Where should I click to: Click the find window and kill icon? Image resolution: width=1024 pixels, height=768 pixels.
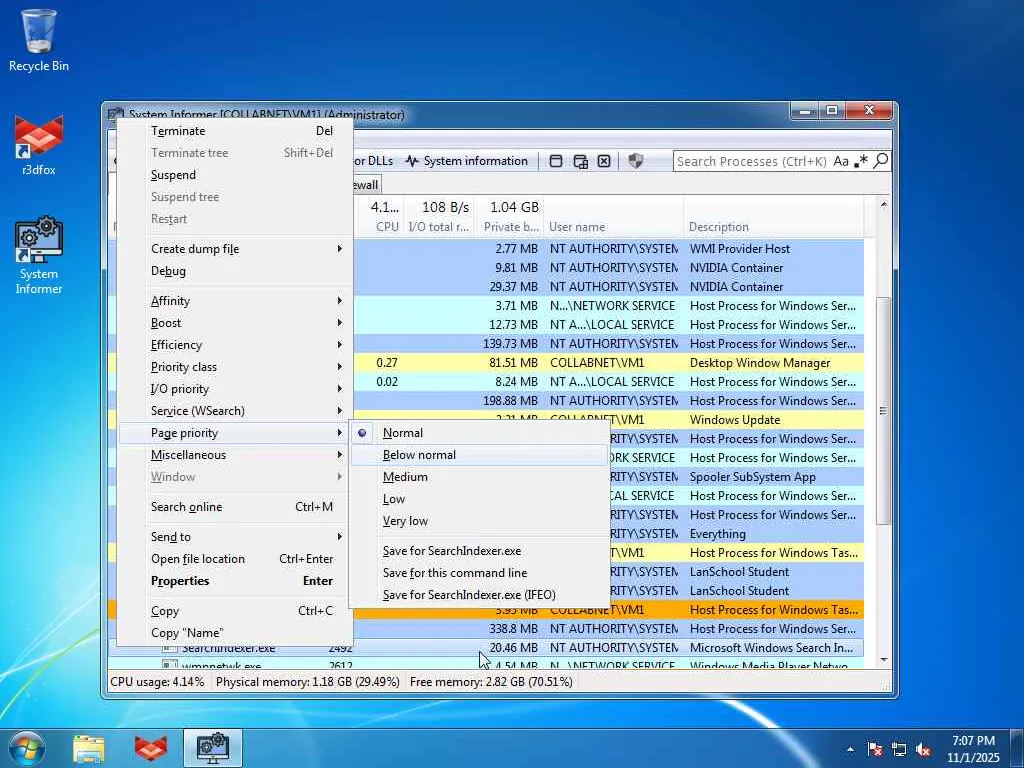604,161
